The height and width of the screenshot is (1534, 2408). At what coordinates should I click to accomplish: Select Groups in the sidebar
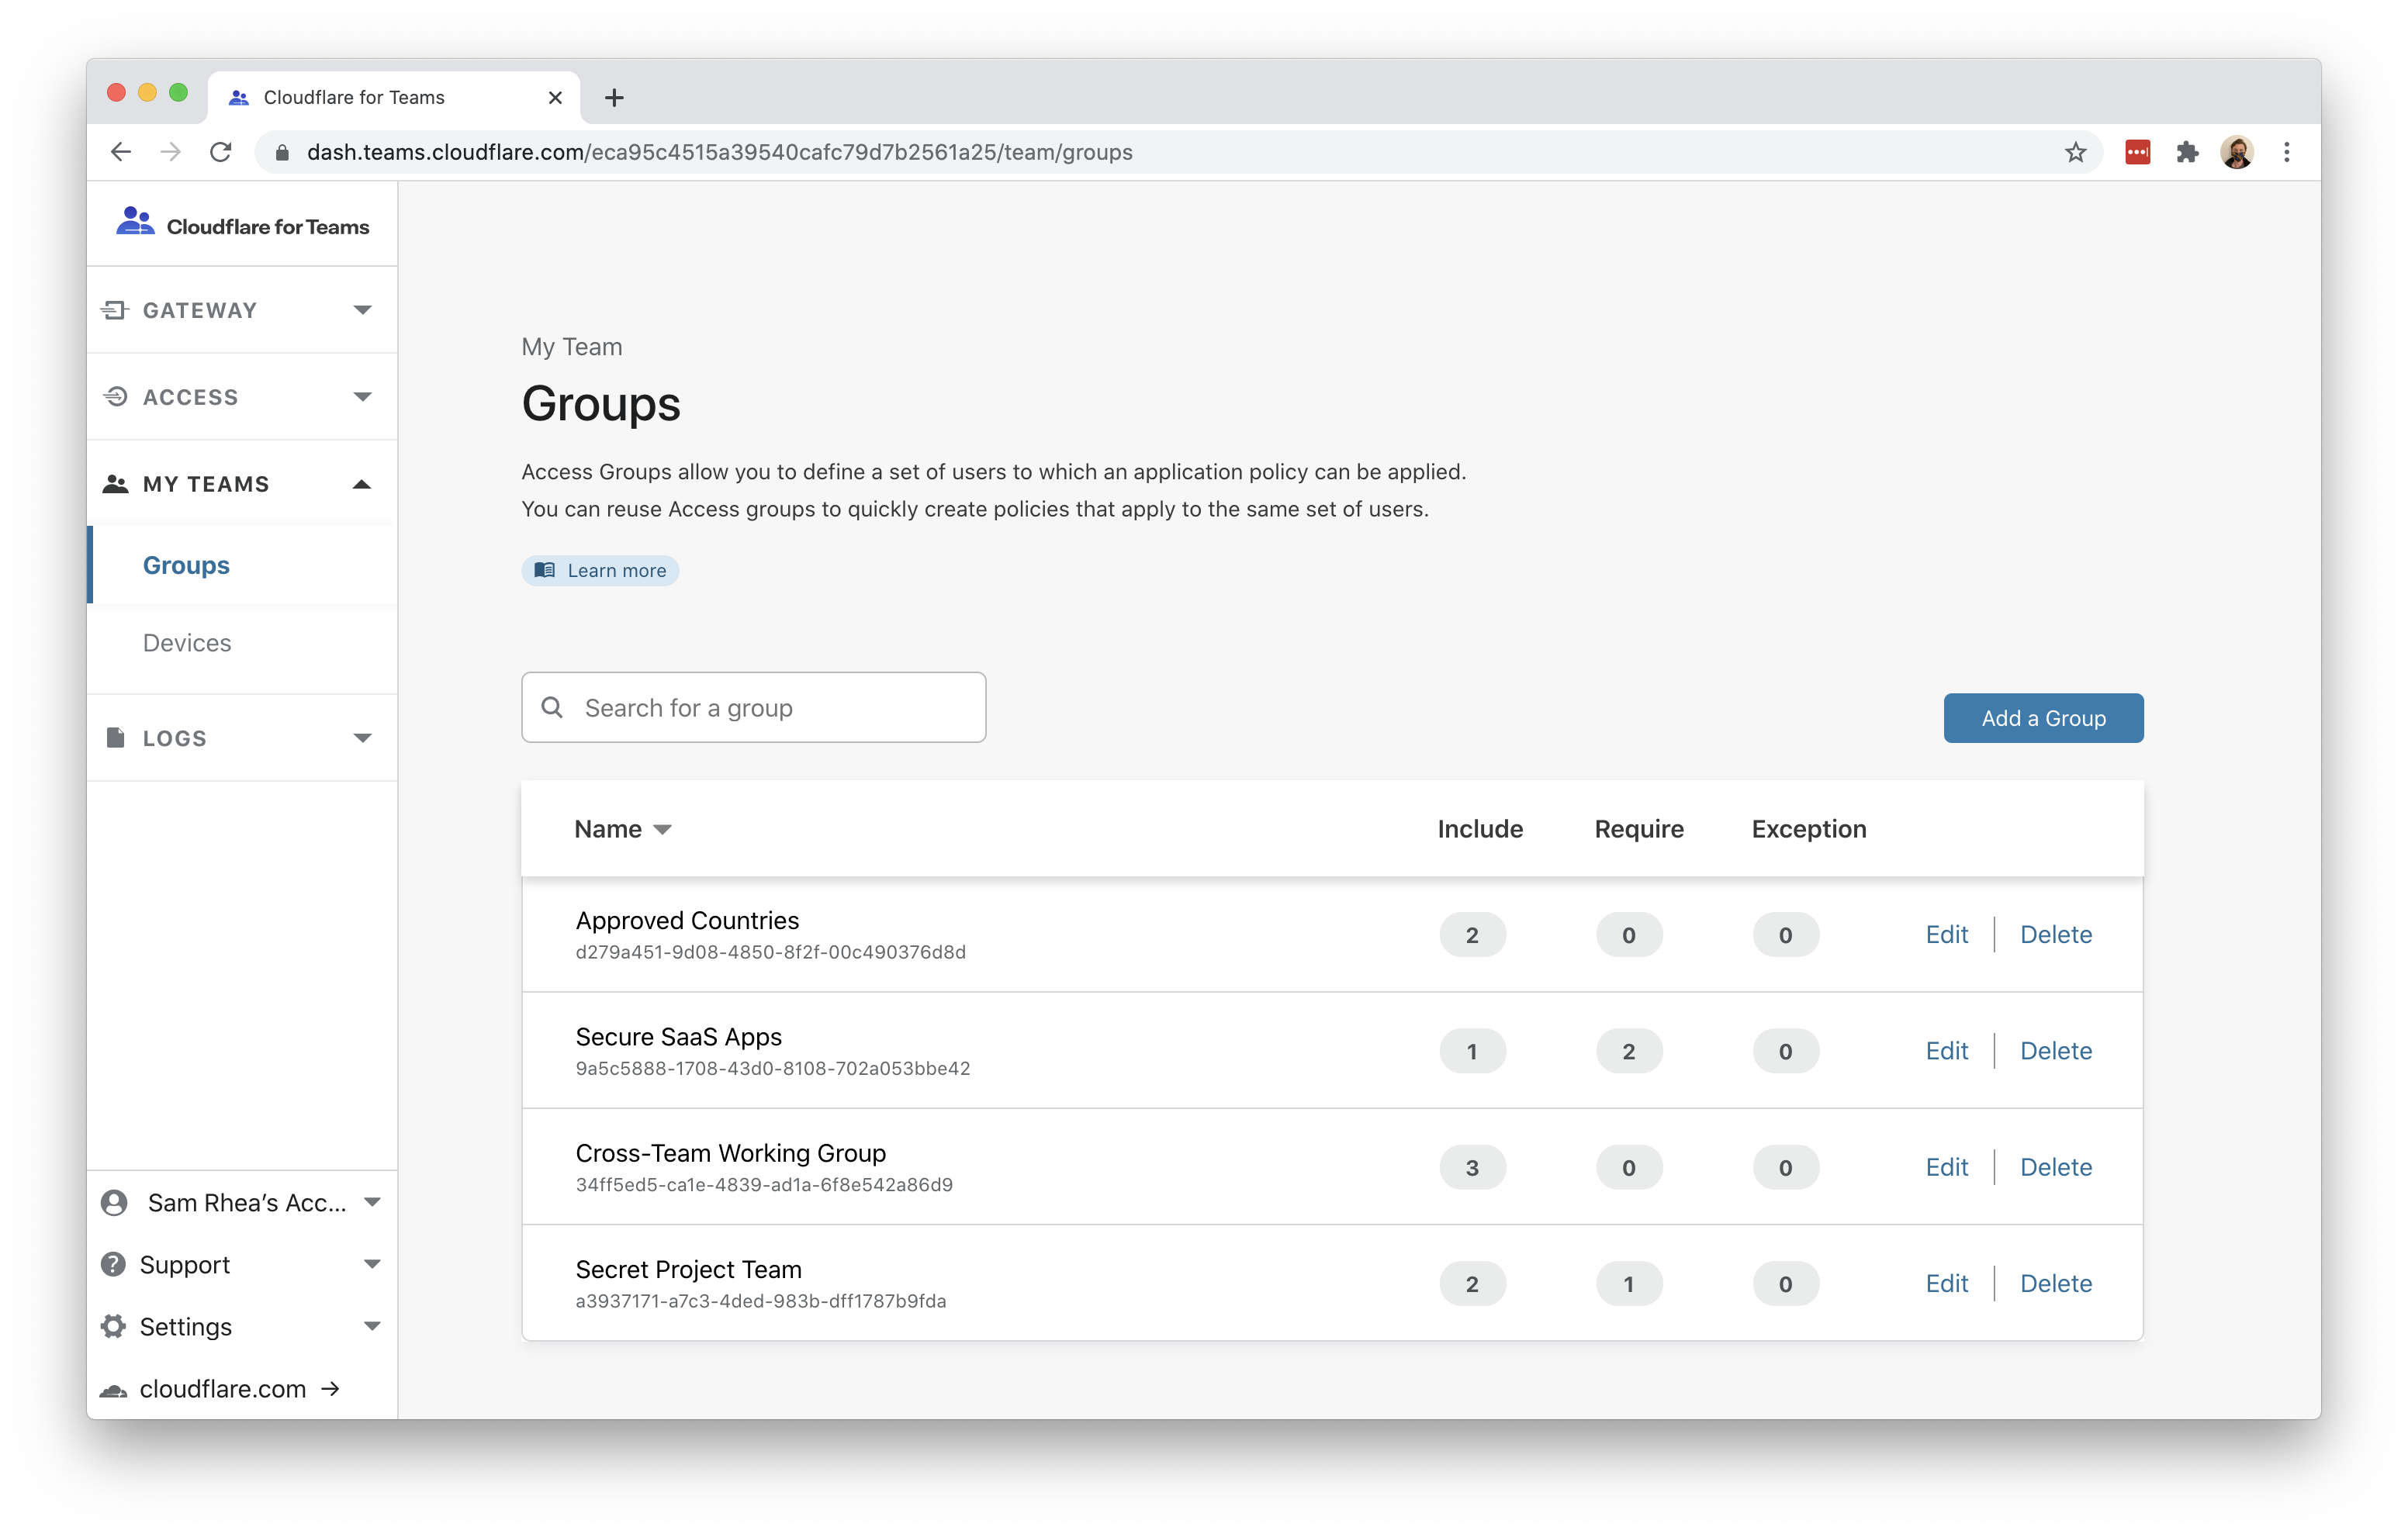[x=186, y=565]
